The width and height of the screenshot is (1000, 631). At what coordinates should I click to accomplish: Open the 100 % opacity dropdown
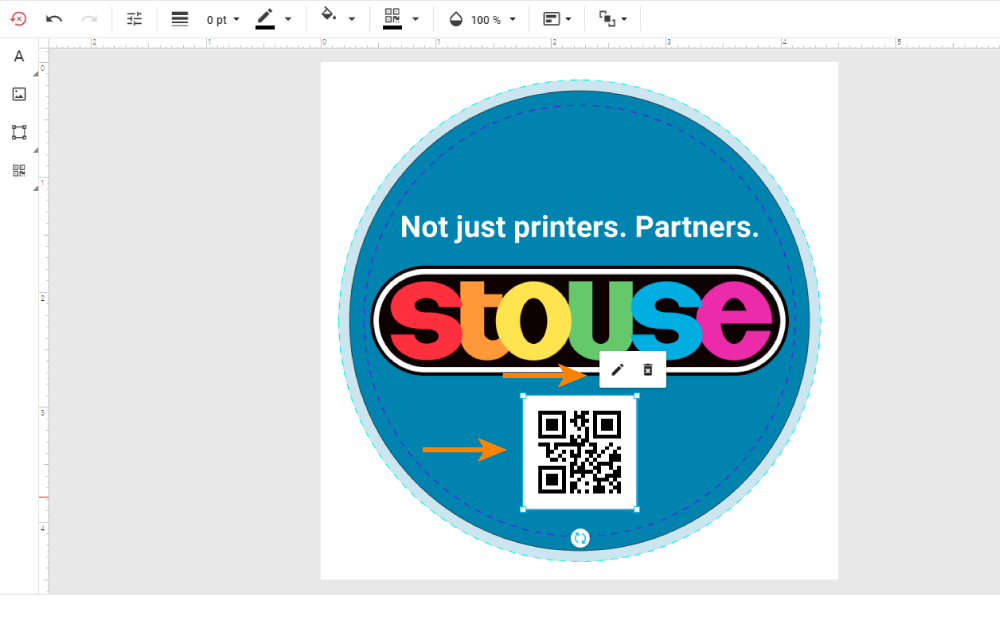(493, 20)
